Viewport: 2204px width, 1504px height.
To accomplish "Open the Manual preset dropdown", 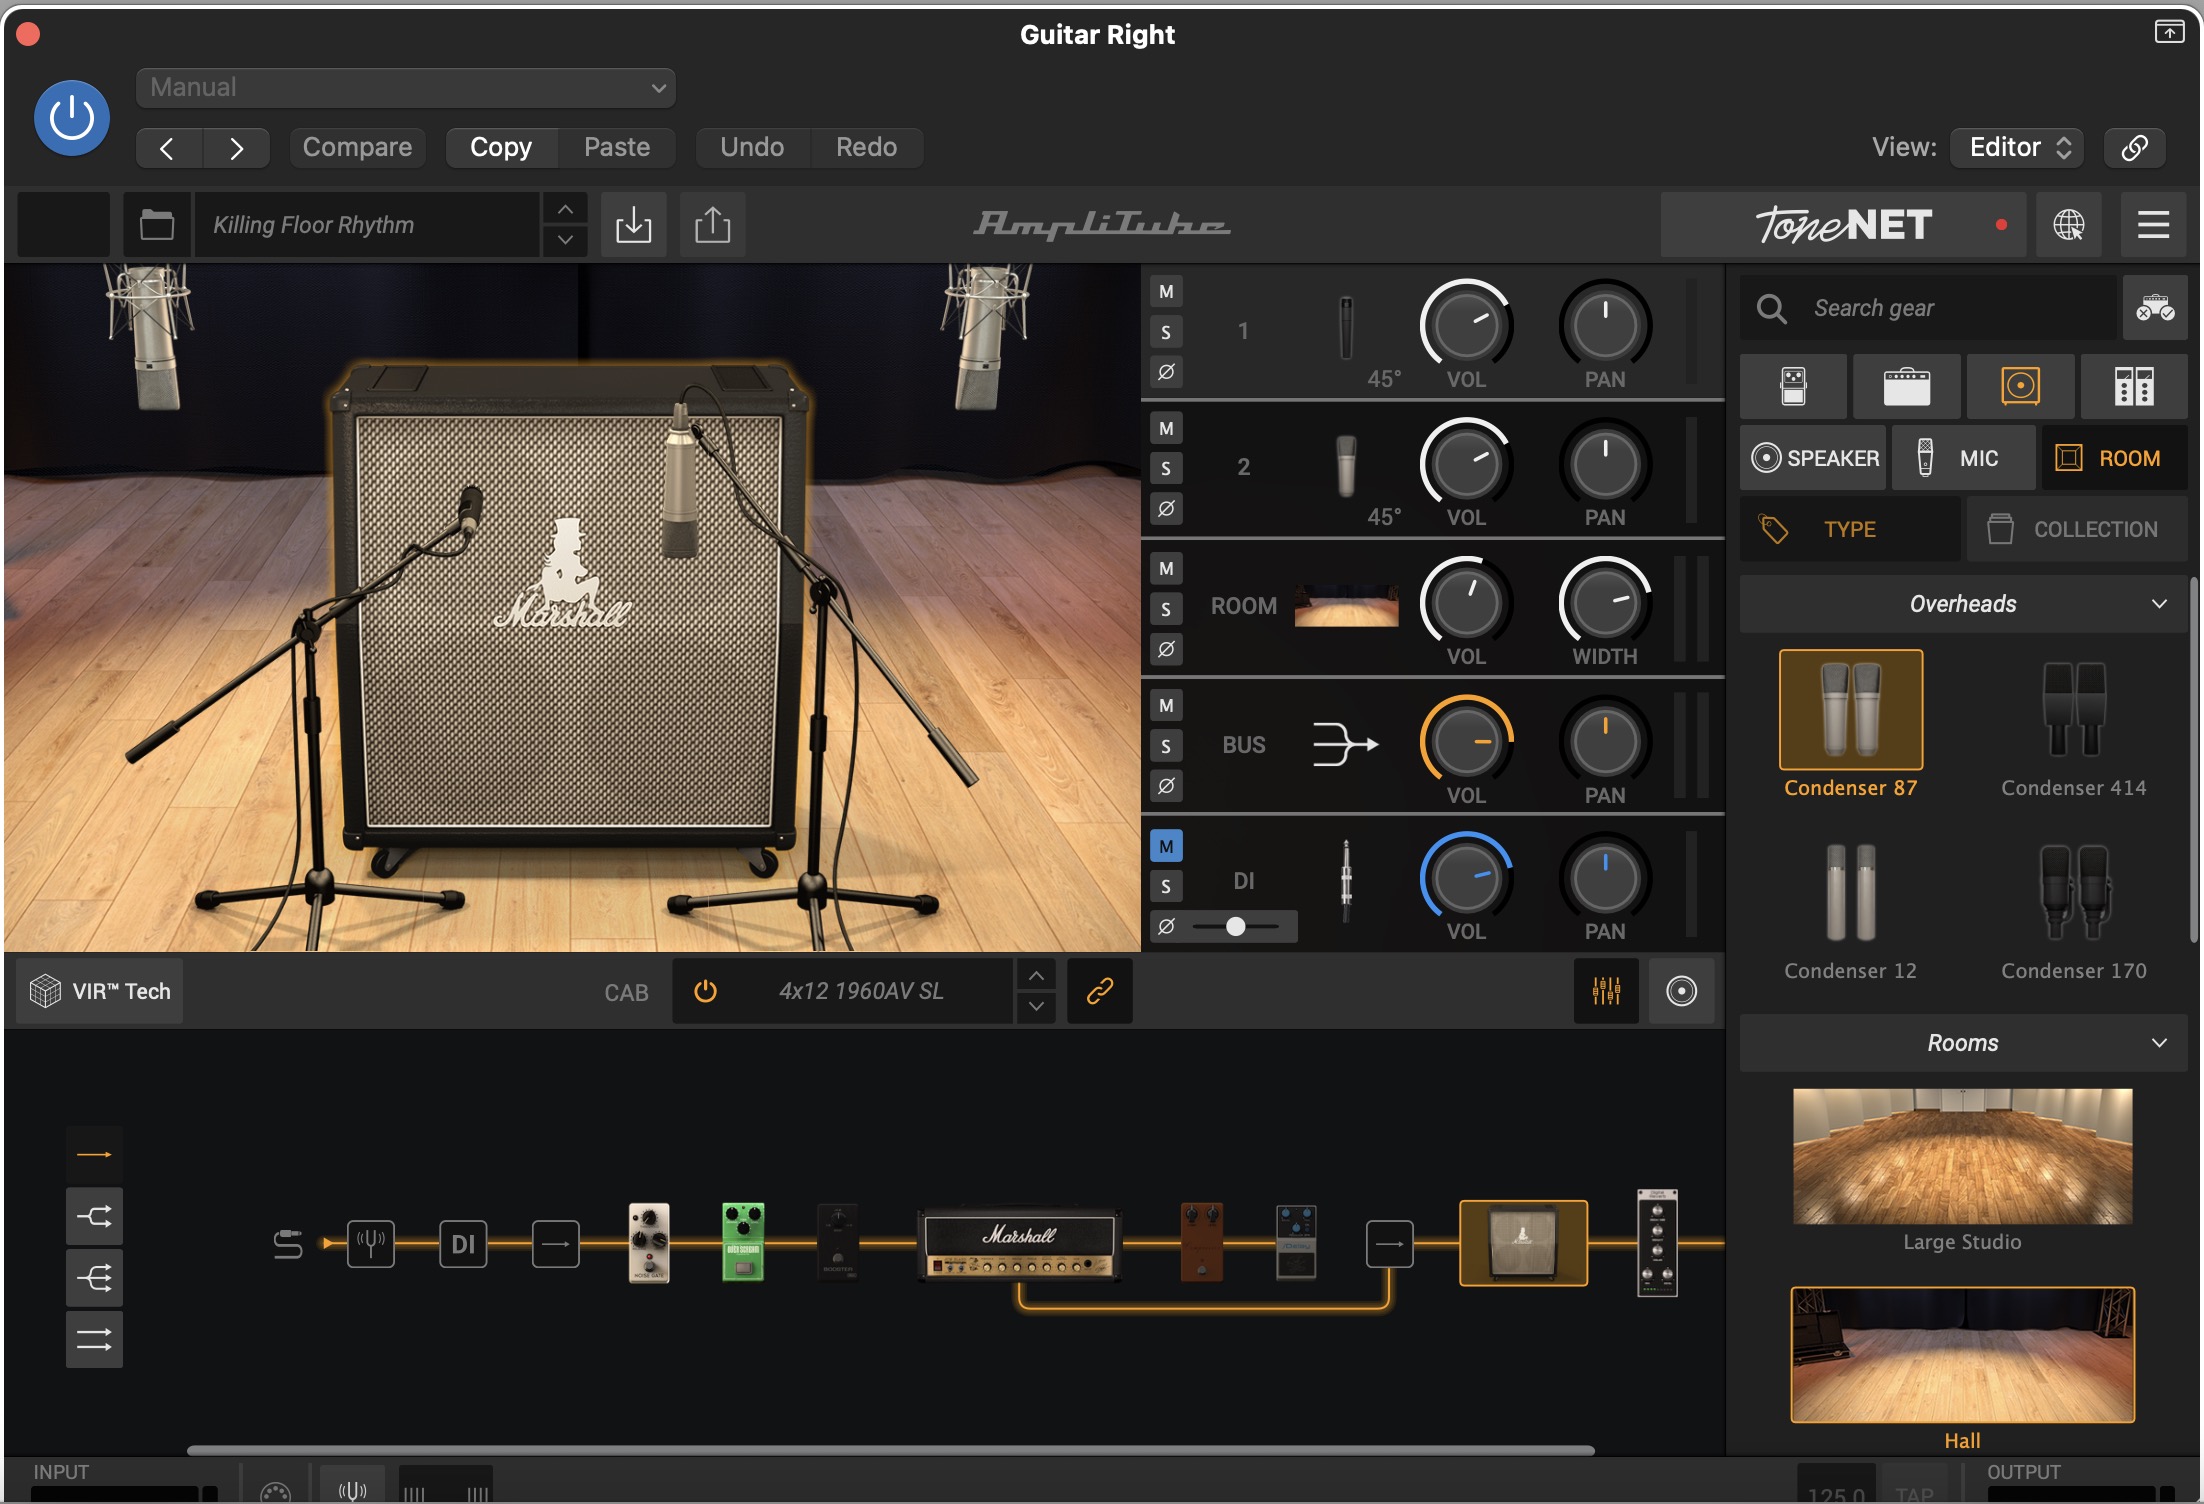I will (x=405, y=88).
